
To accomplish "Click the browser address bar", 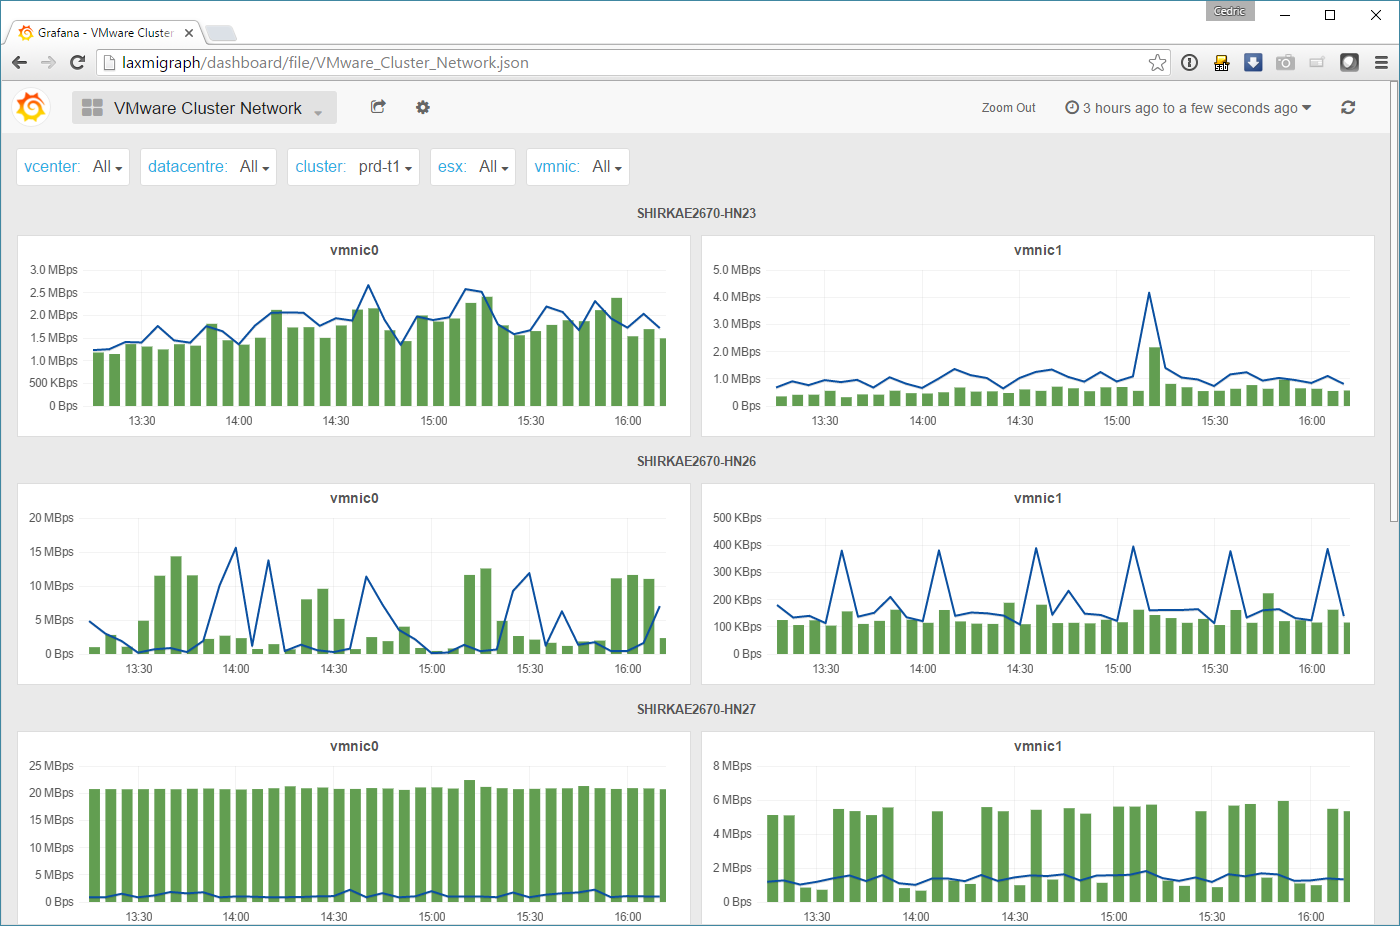I will click(x=630, y=63).
